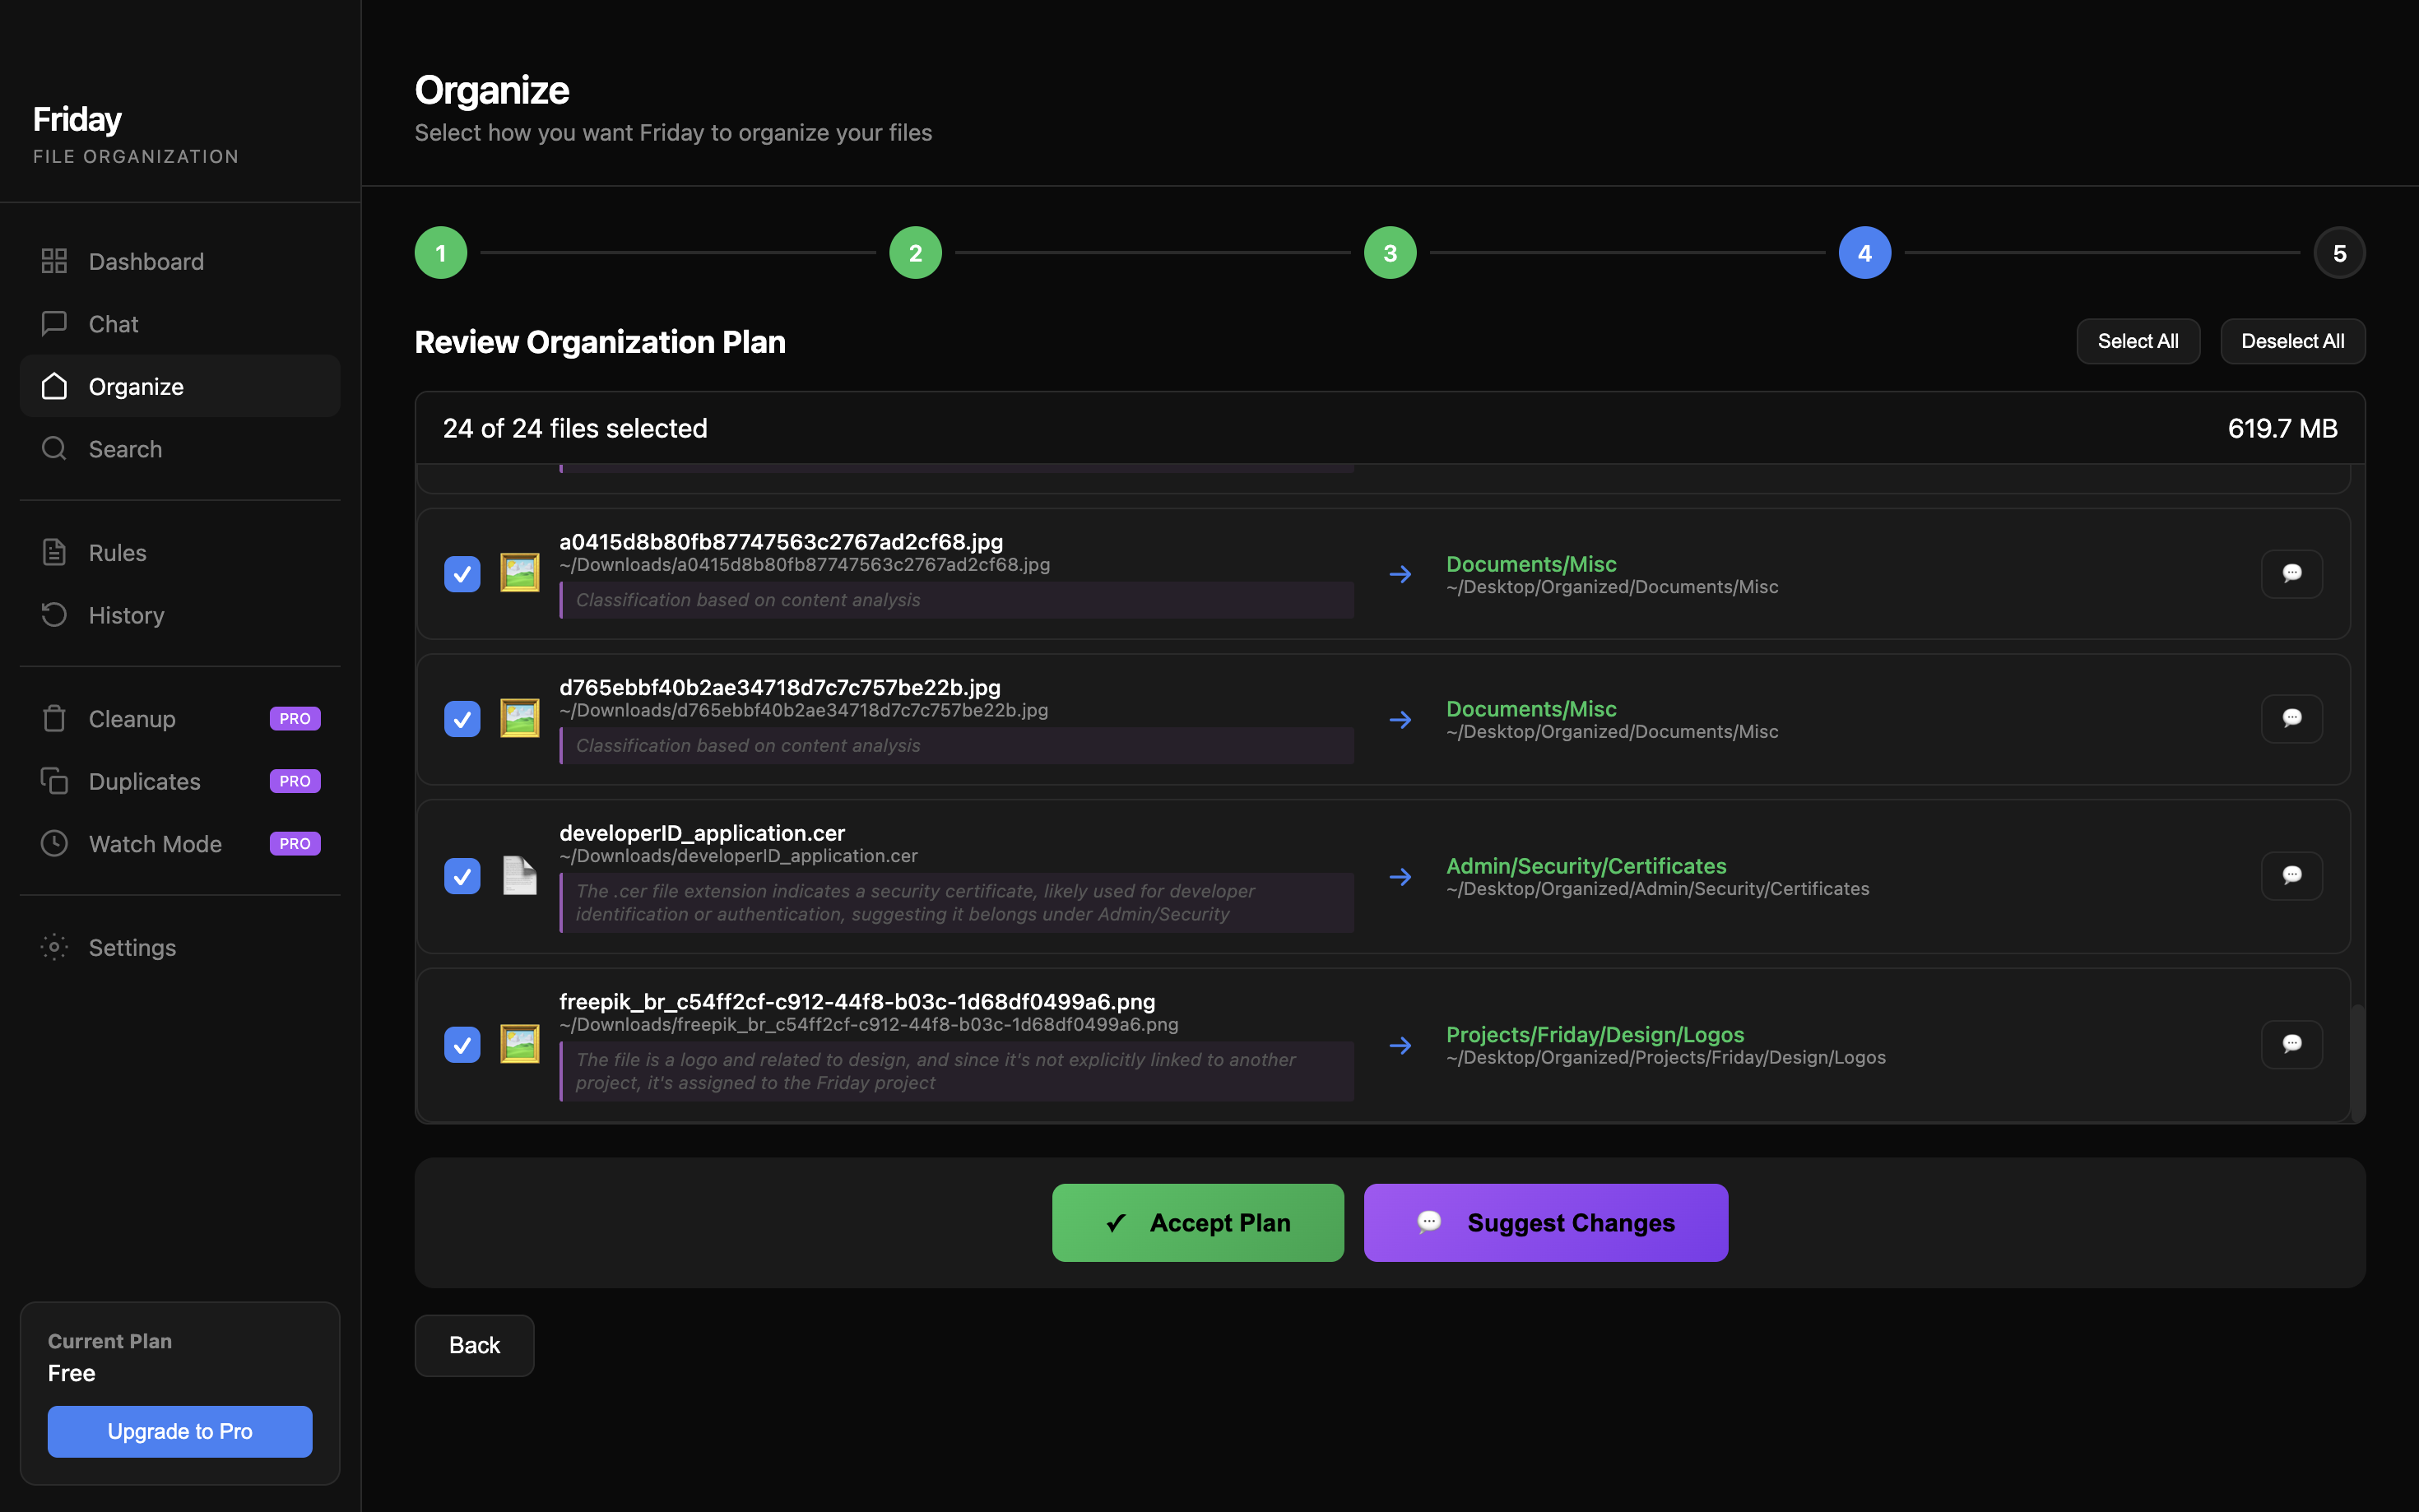The height and width of the screenshot is (1512, 2419).
Task: Jump back to step 2 circle
Action: pos(915,253)
